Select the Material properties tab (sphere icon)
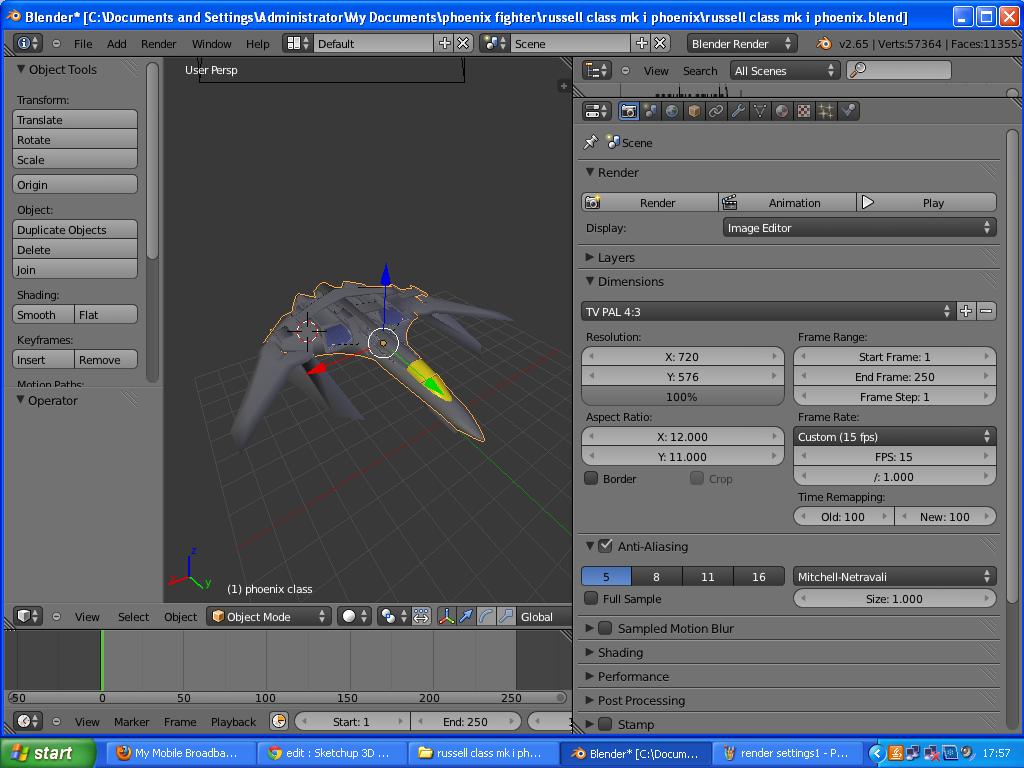Screen dimensions: 1024x768 pos(779,110)
